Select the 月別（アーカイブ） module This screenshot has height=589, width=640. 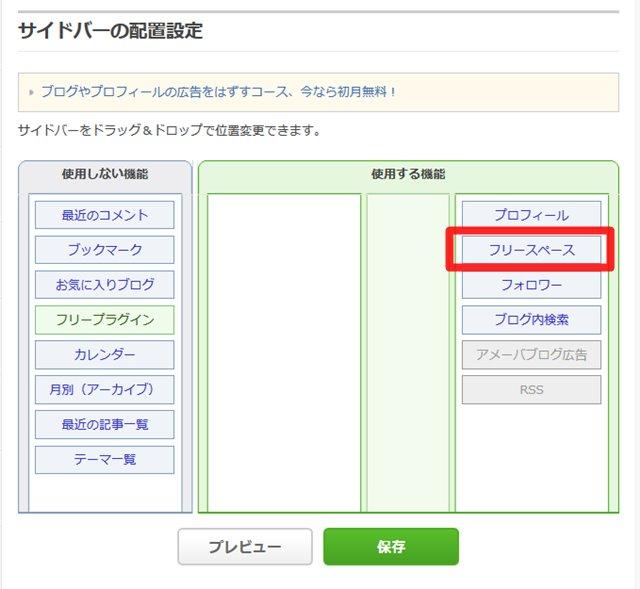click(x=104, y=389)
